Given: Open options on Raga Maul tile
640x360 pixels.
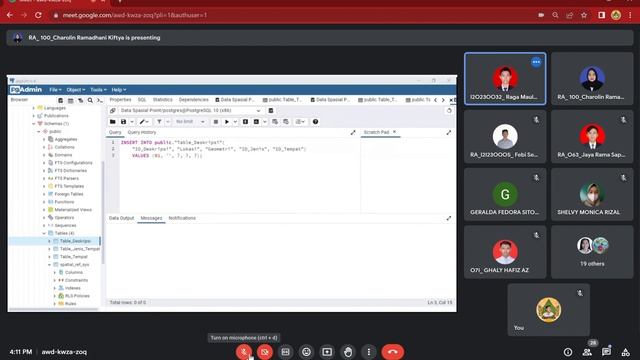Looking at the screenshot, I should click(536, 62).
